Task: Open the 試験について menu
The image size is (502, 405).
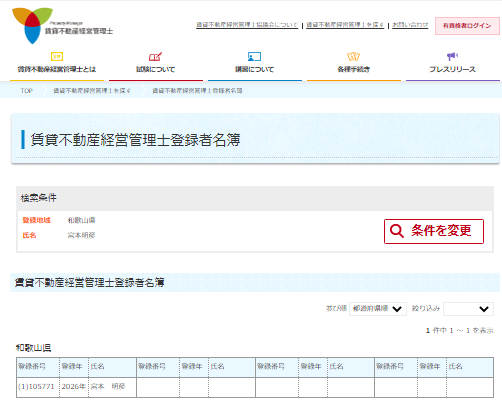Action: click(156, 69)
